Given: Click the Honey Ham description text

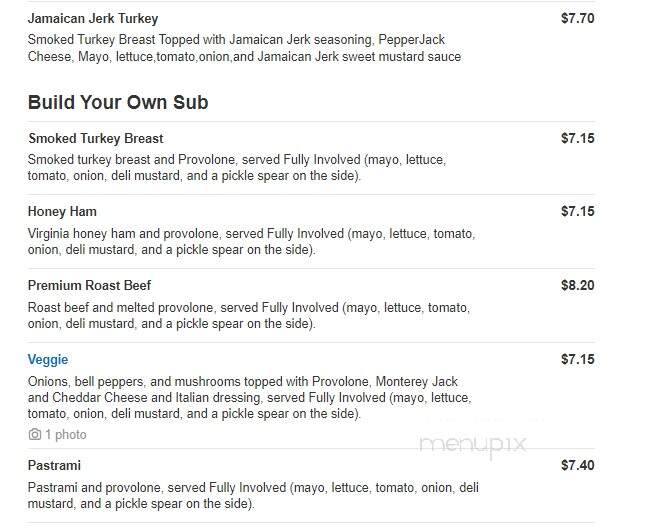Looking at the screenshot, I should click(252, 241).
